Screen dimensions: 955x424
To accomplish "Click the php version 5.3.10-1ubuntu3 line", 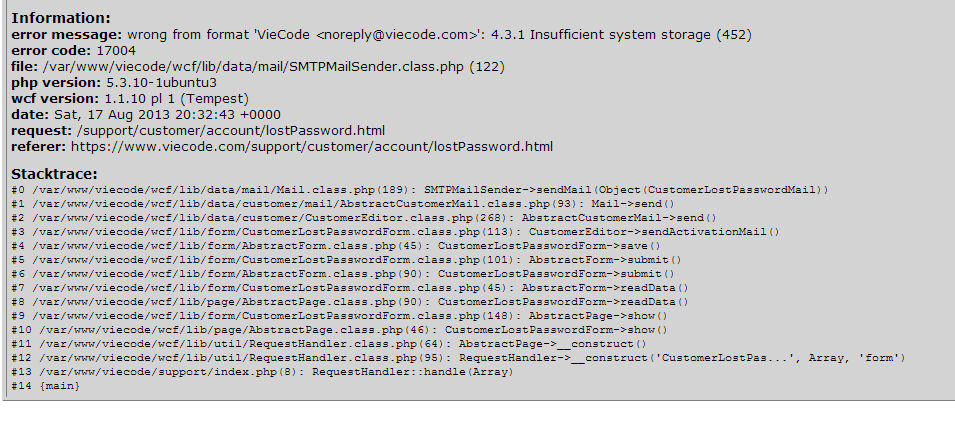I will 114,83.
